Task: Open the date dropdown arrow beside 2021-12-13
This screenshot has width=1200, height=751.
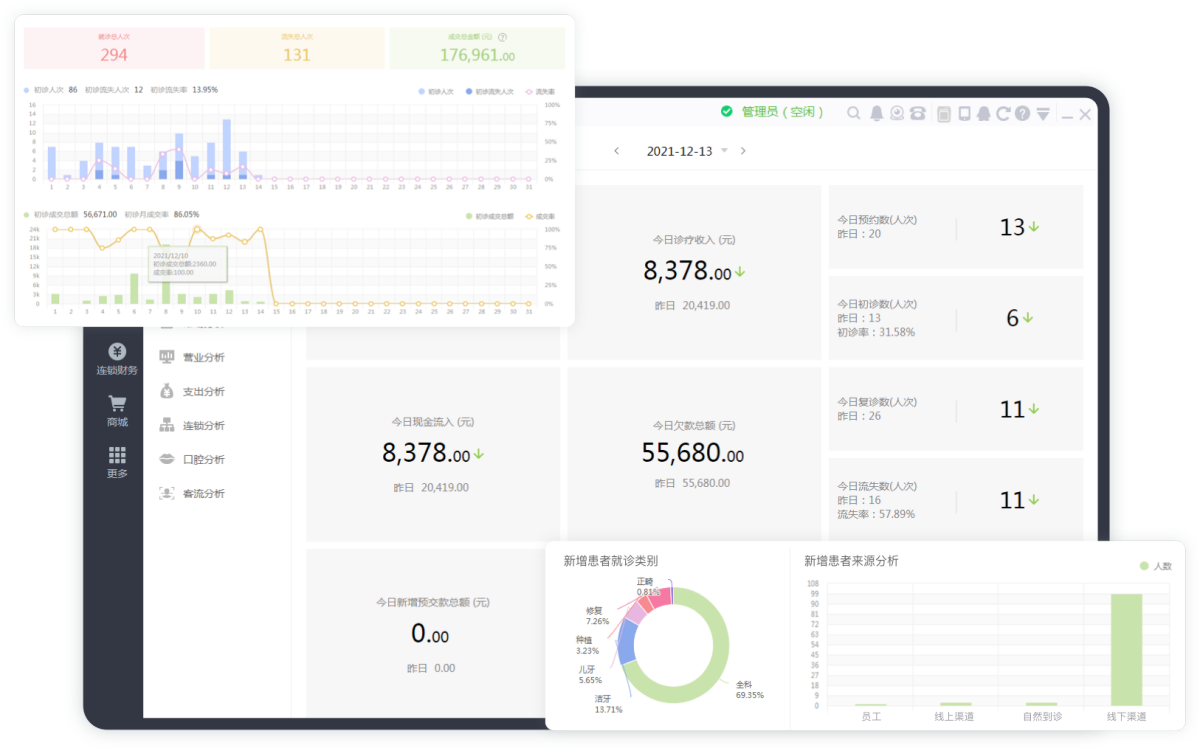Action: tap(724, 151)
